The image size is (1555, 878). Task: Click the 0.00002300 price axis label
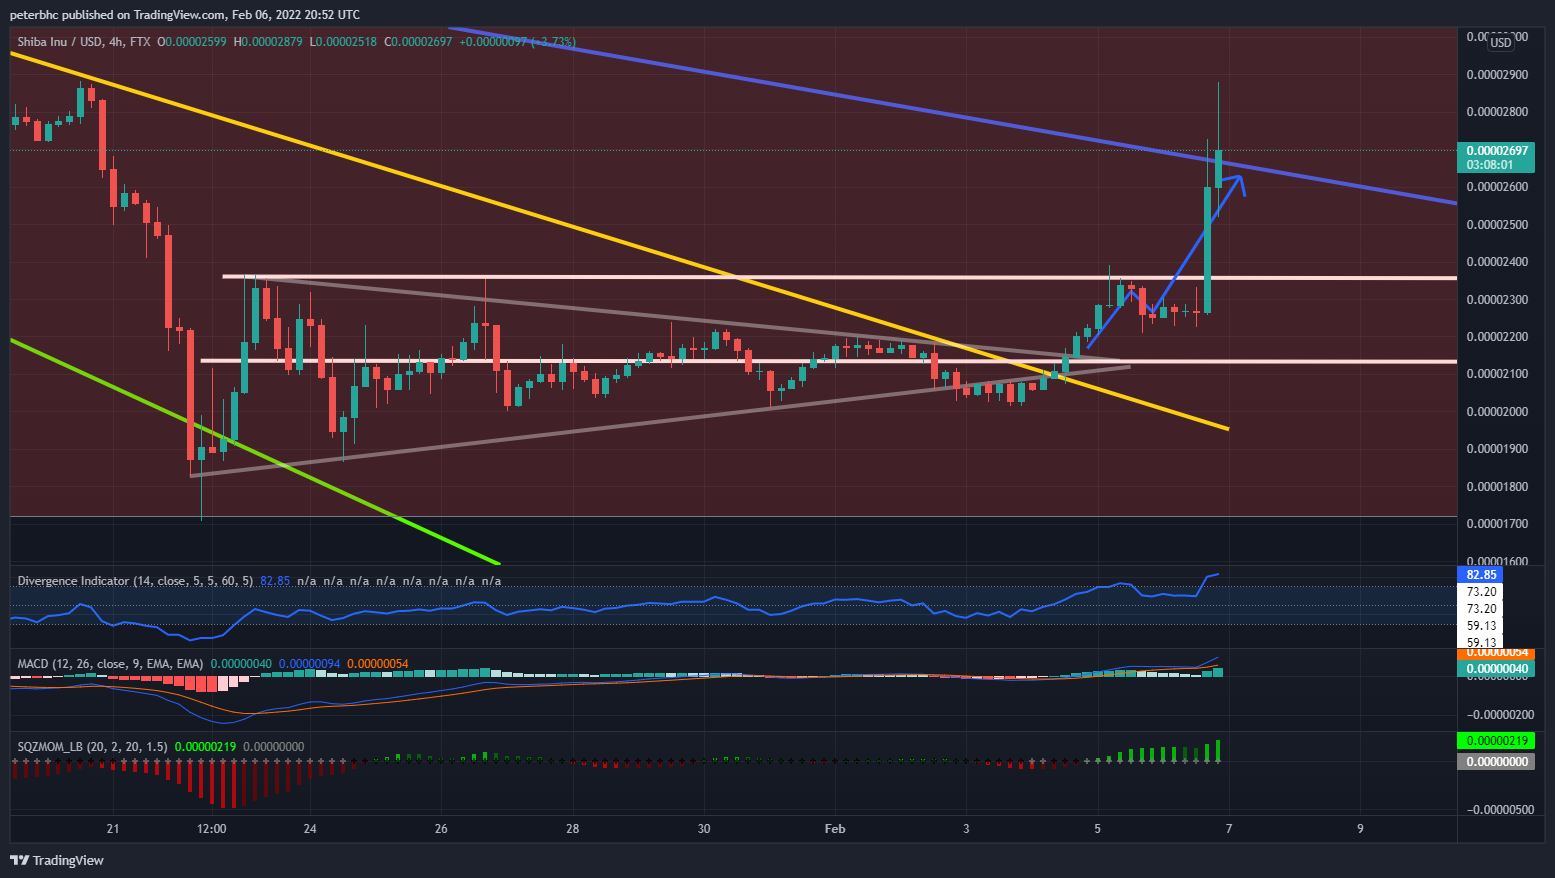tap(1497, 300)
